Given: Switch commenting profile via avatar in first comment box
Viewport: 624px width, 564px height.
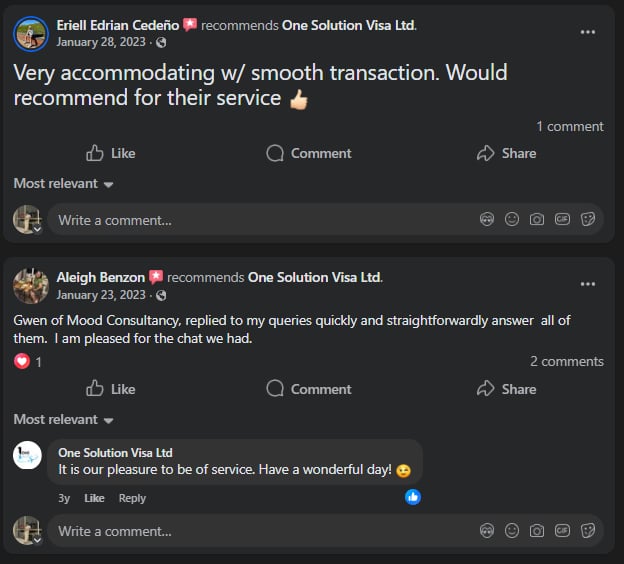Looking at the screenshot, I should click(x=27, y=219).
